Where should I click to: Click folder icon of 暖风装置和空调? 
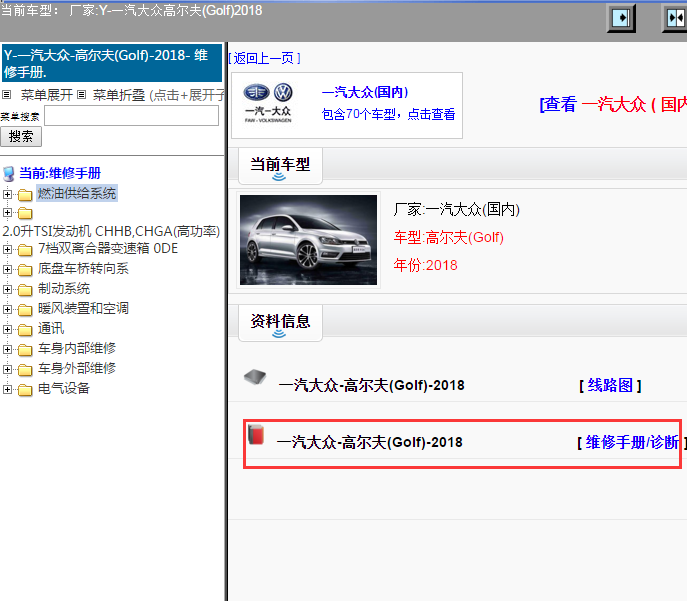[25, 310]
